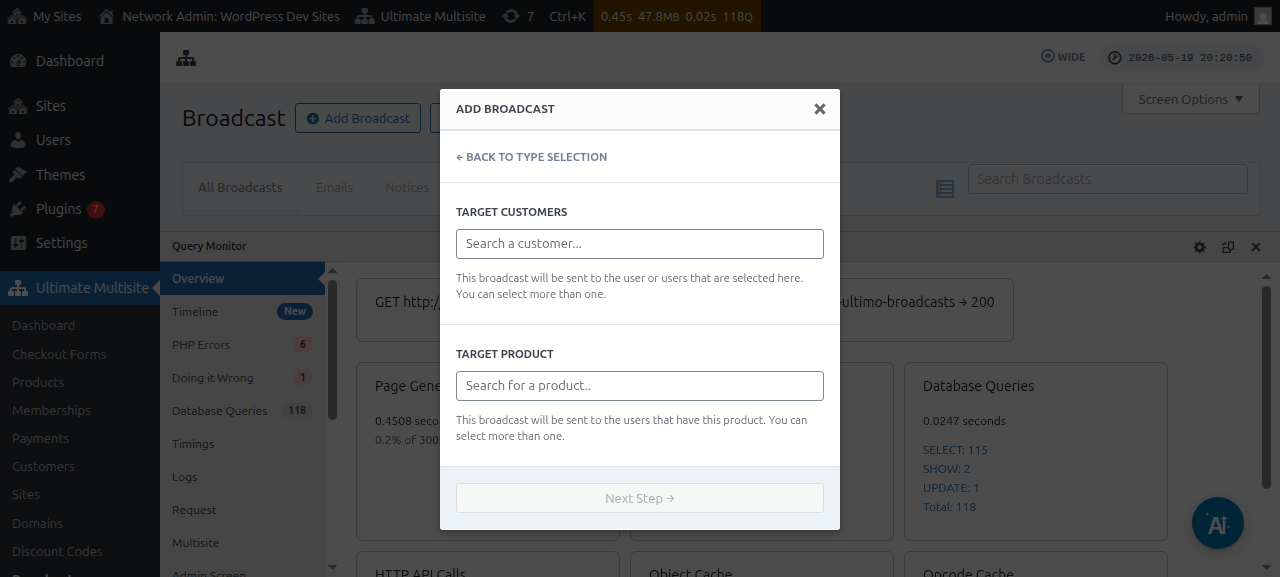Open the updates counter in admin bar
Screen dimensions: 1280x577
pyautogui.click(x=517, y=16)
